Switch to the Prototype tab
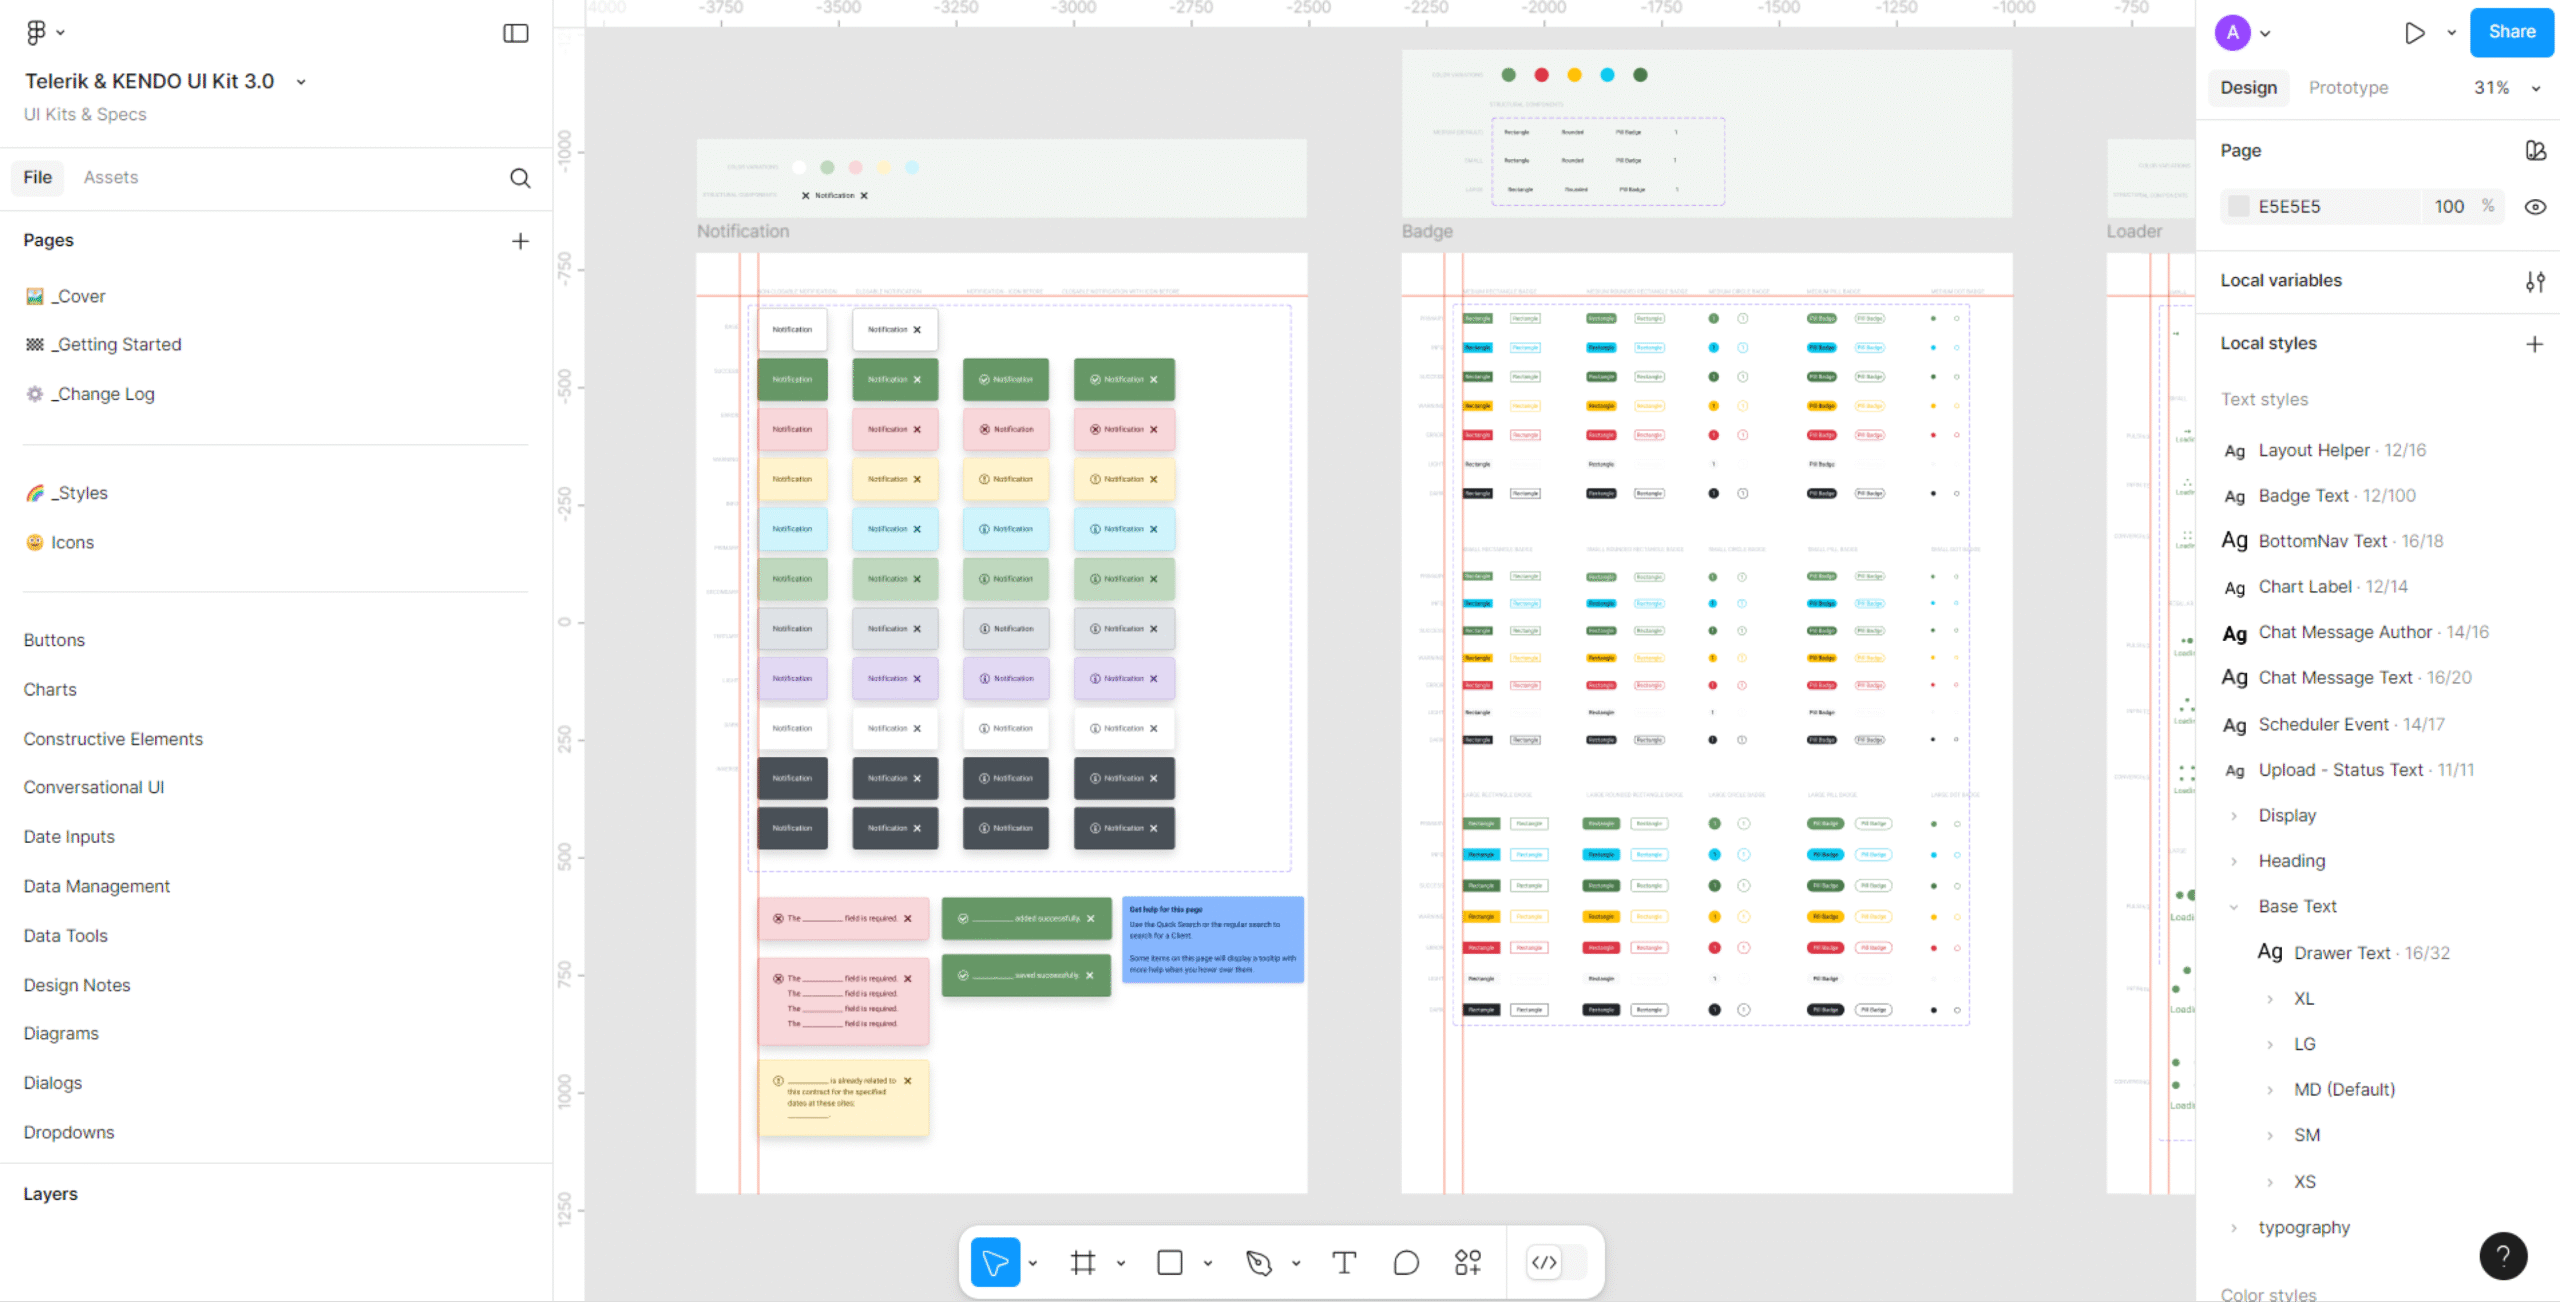 pos(2348,88)
